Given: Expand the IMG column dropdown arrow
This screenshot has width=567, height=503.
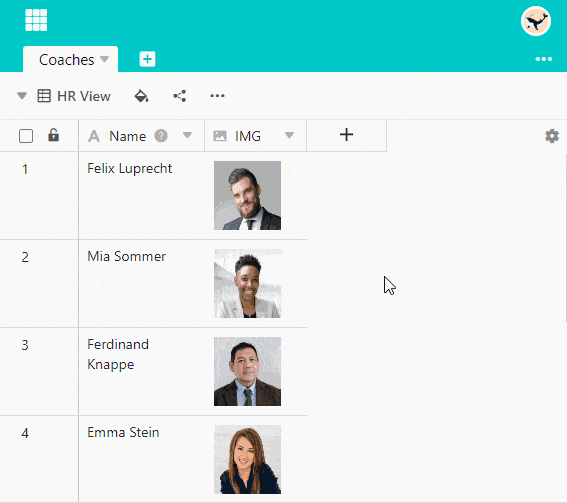Looking at the screenshot, I should [289, 135].
